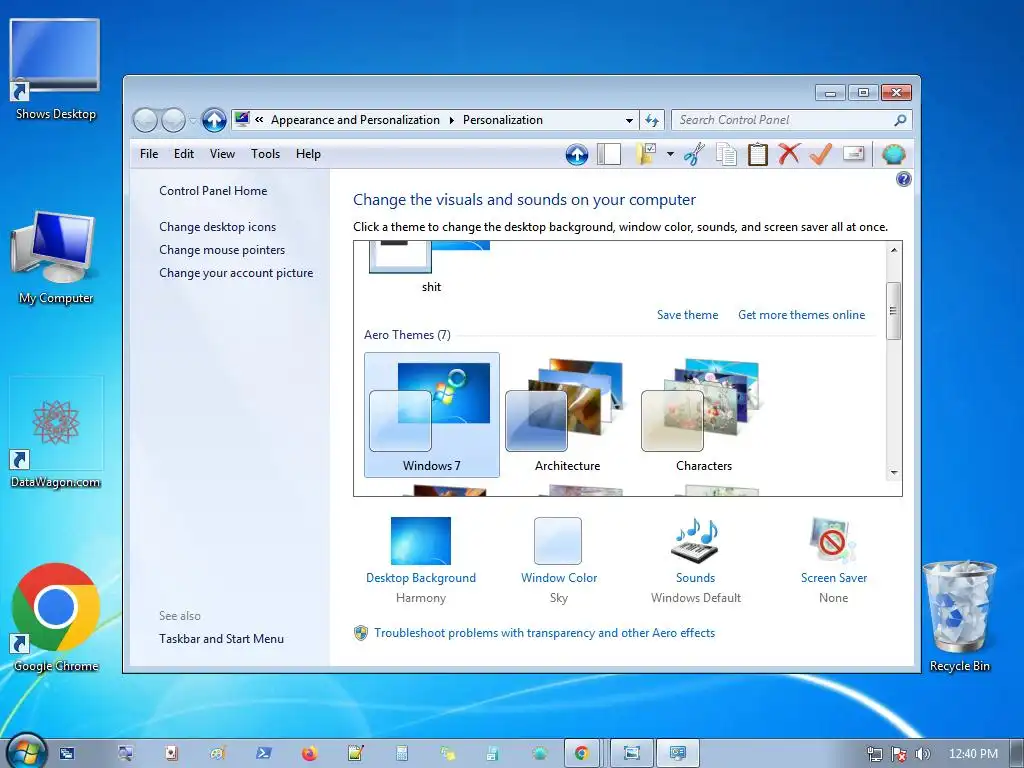Click the network icon in system tray
This screenshot has height=768, width=1024.
[x=874, y=754]
